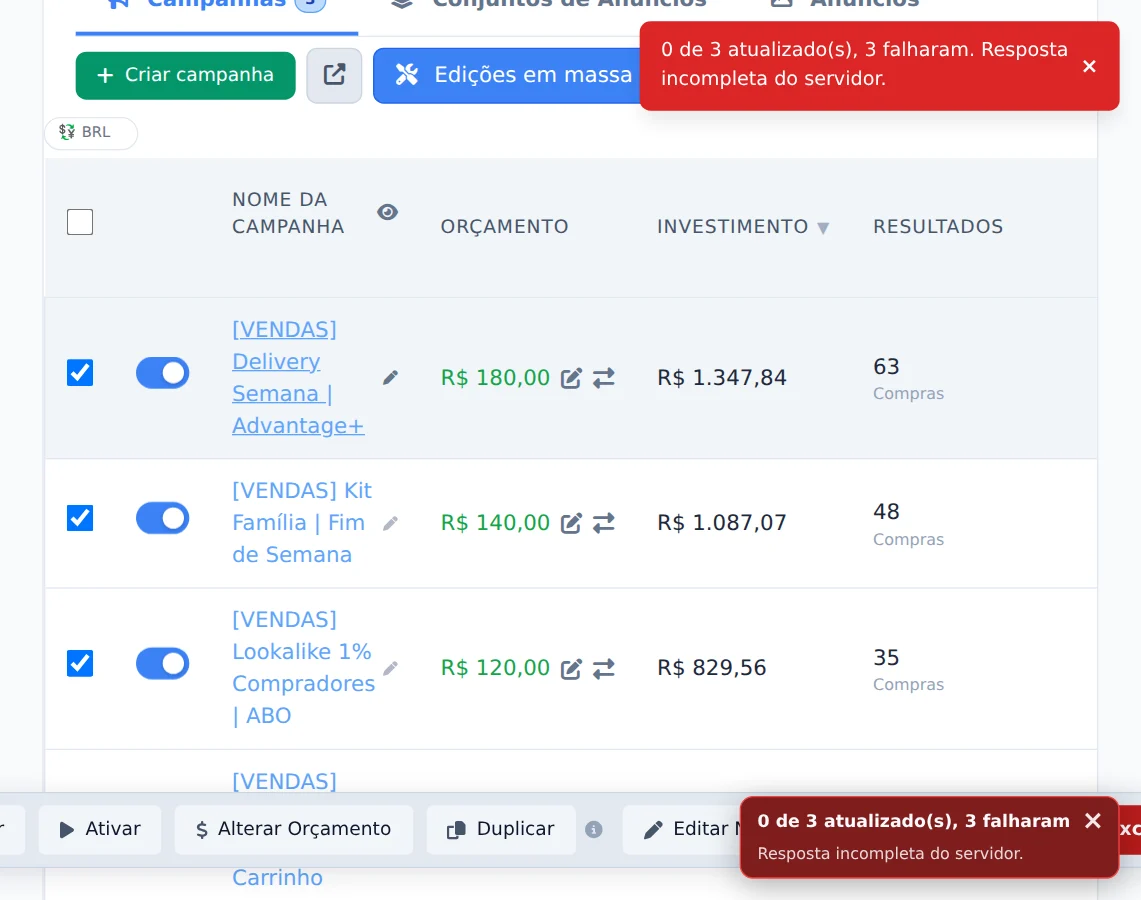Click swap arrows next to R$ 120,00
Image resolution: width=1141 pixels, height=900 pixels.
[603, 668]
